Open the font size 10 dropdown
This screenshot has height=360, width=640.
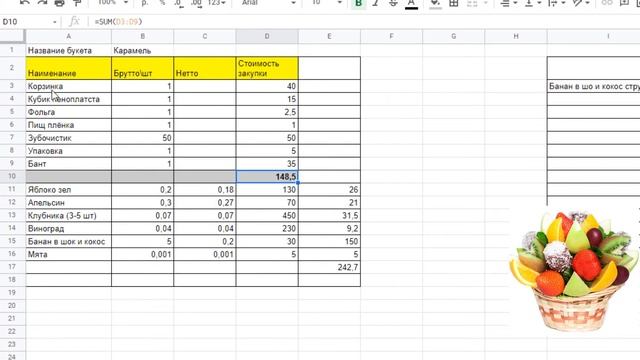click(x=327, y=2)
